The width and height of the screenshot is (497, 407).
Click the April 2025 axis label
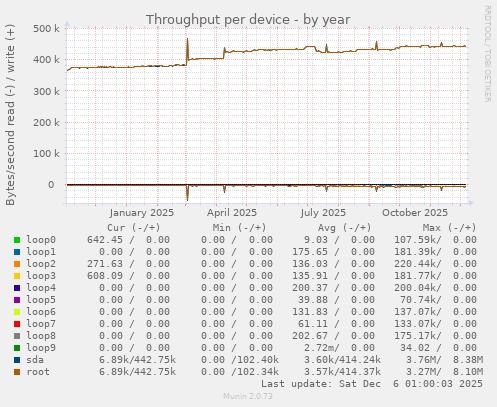point(232,213)
